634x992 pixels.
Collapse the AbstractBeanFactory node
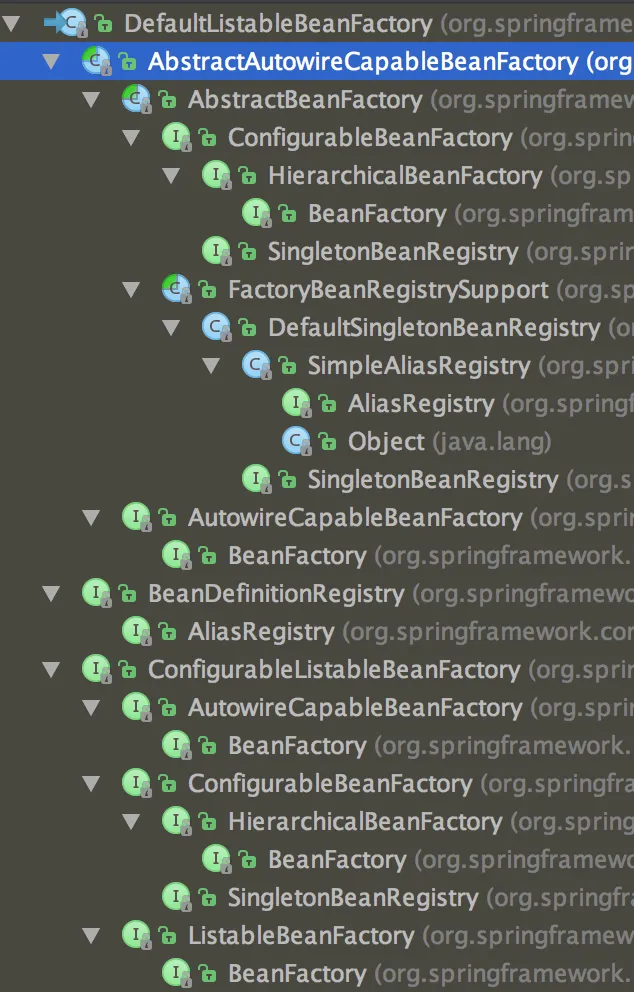pyautogui.click(x=91, y=100)
